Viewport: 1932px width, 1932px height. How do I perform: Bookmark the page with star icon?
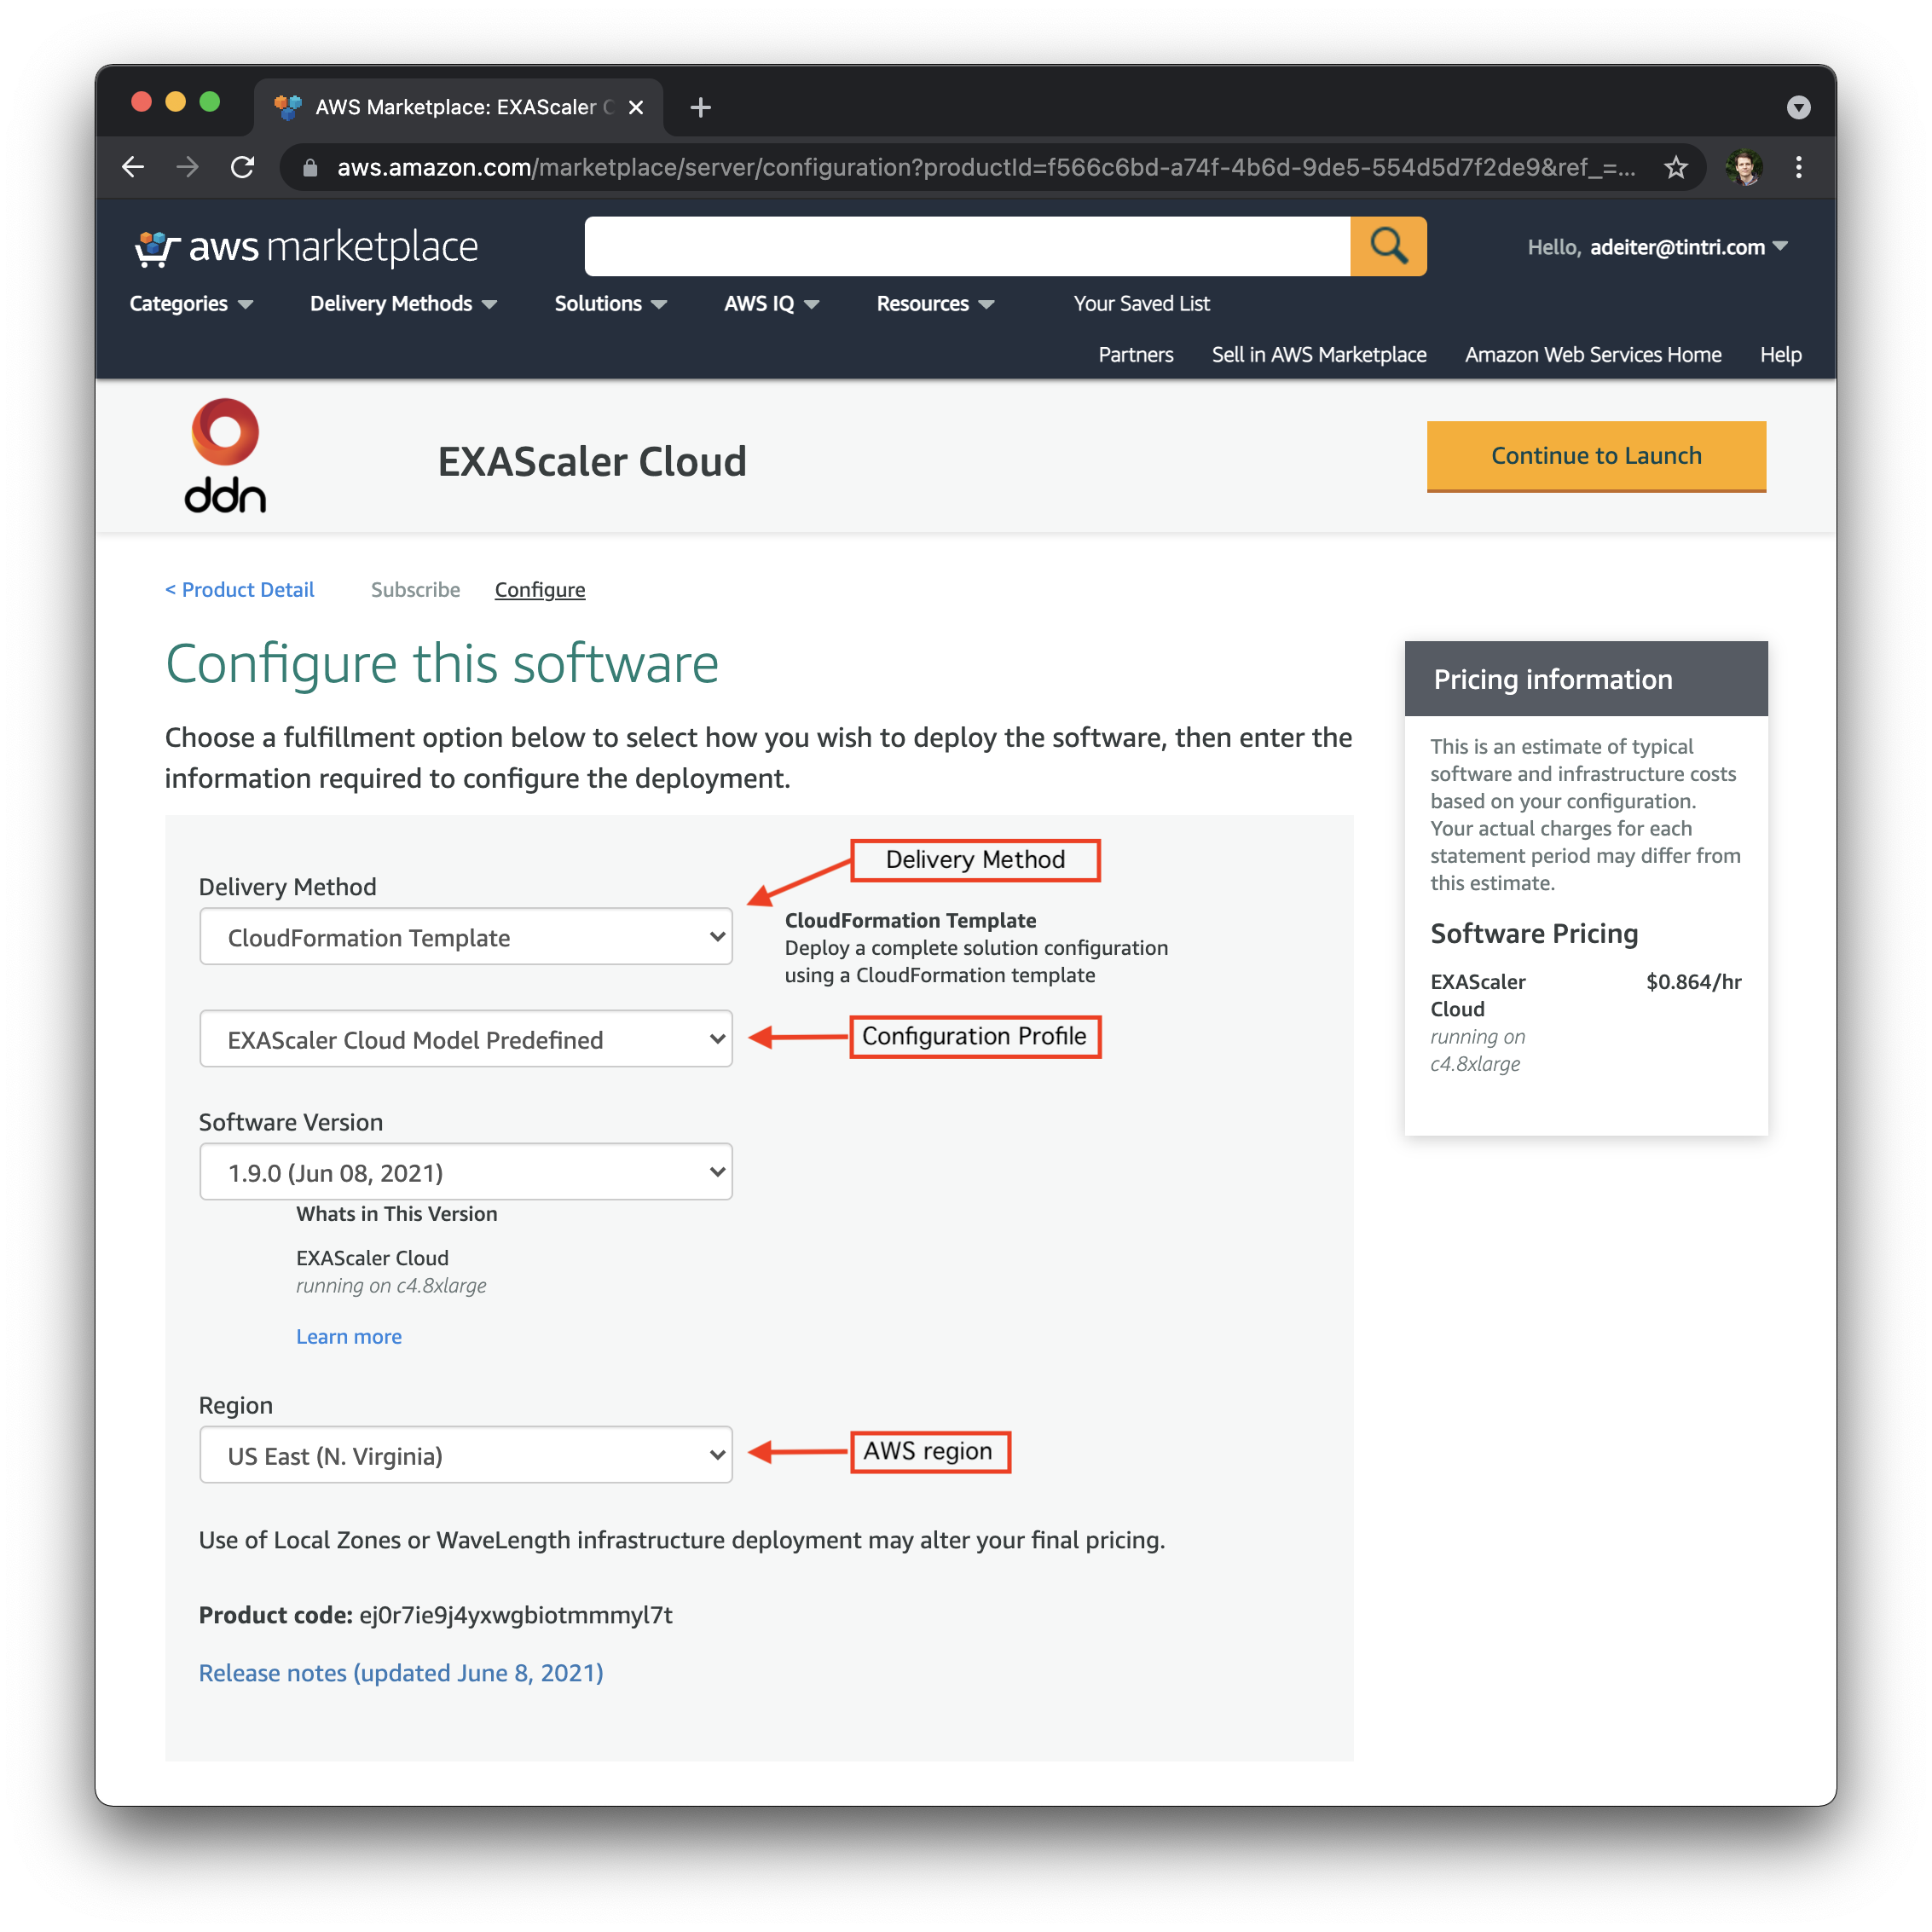click(1676, 167)
